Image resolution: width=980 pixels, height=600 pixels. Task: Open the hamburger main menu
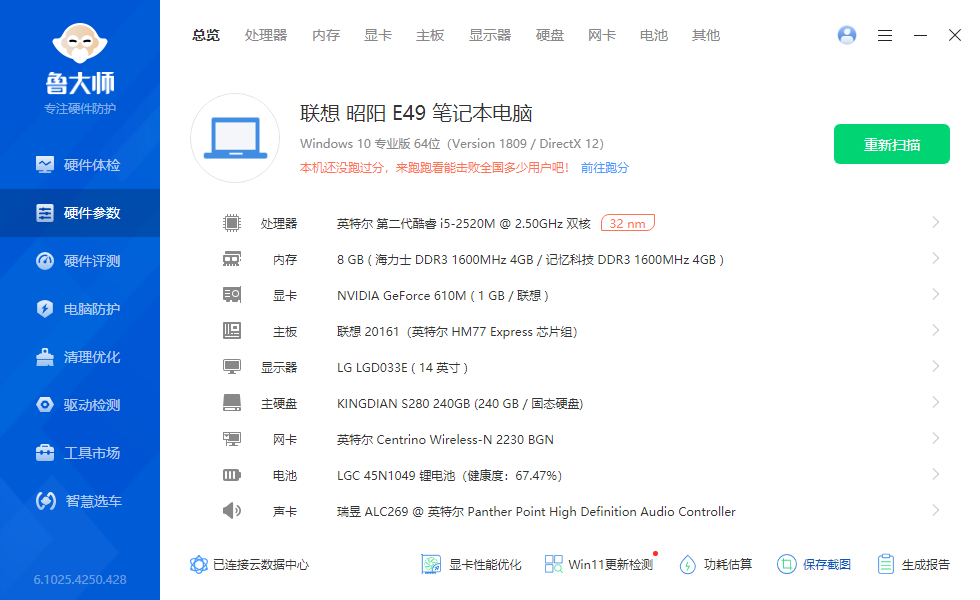coord(884,36)
